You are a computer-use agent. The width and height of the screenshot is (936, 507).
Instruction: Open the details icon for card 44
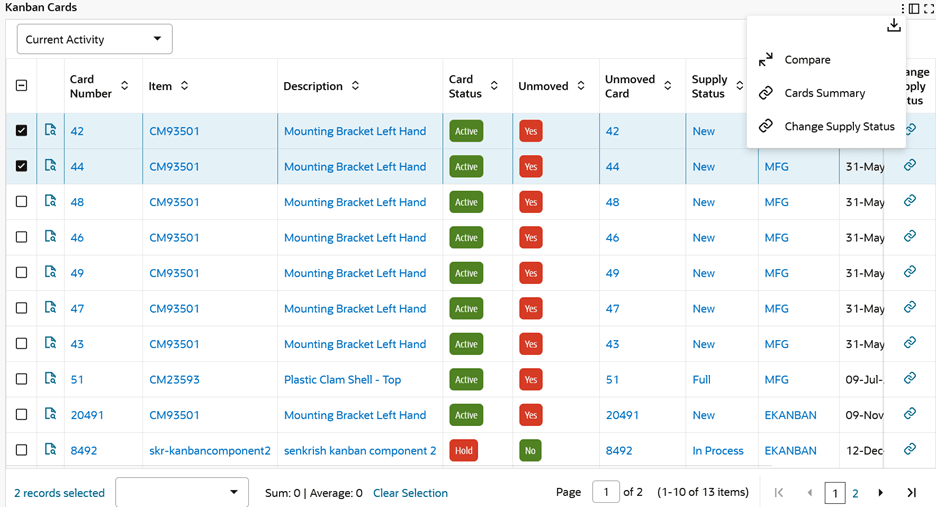51,165
